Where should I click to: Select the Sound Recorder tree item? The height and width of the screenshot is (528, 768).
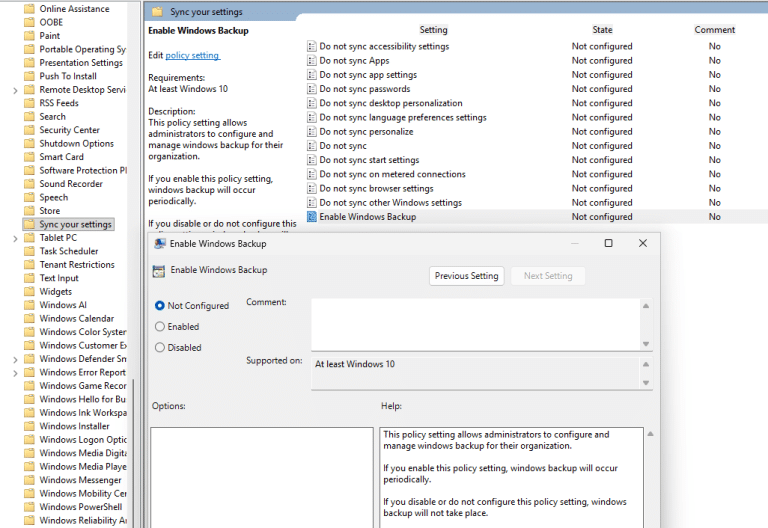click(71, 184)
